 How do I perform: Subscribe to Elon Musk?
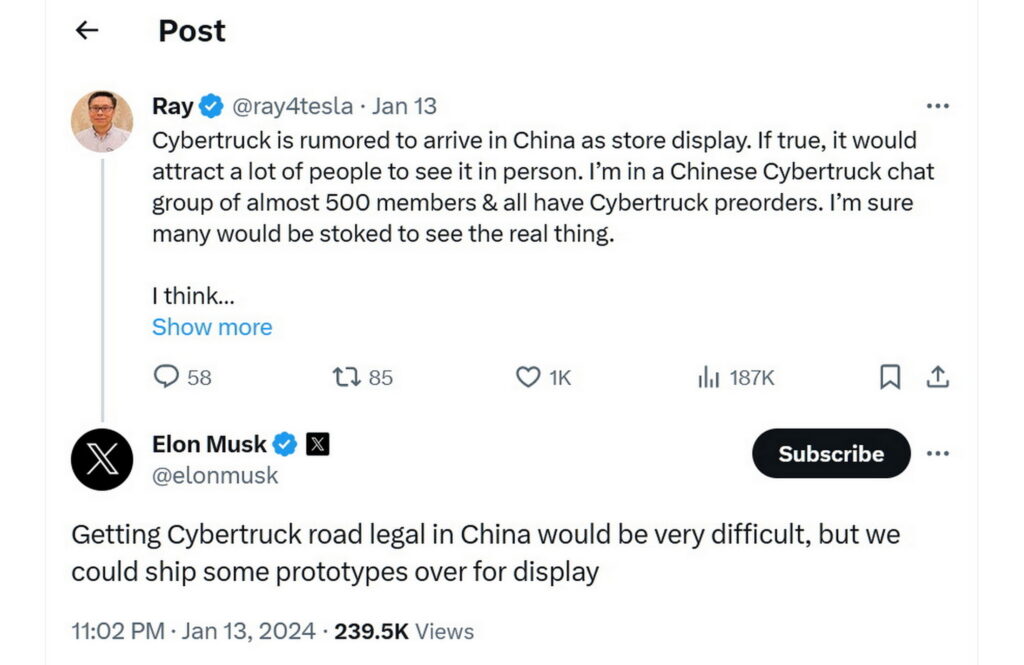(x=830, y=453)
